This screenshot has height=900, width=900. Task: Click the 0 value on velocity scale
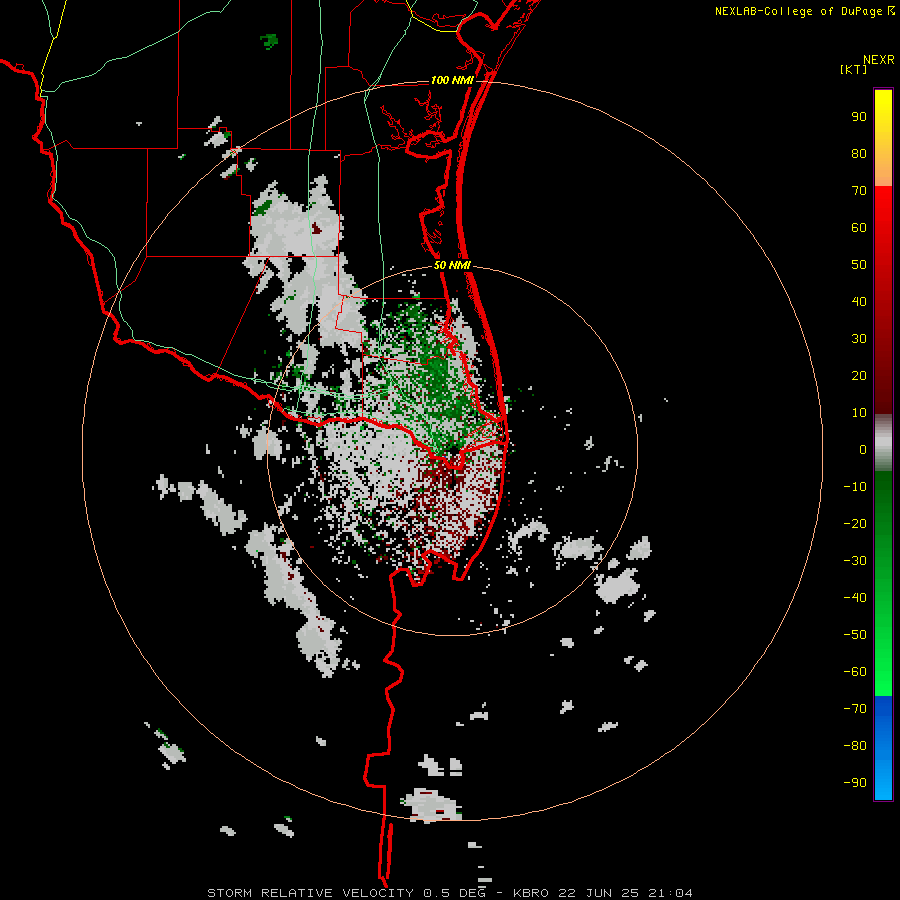[863, 450]
